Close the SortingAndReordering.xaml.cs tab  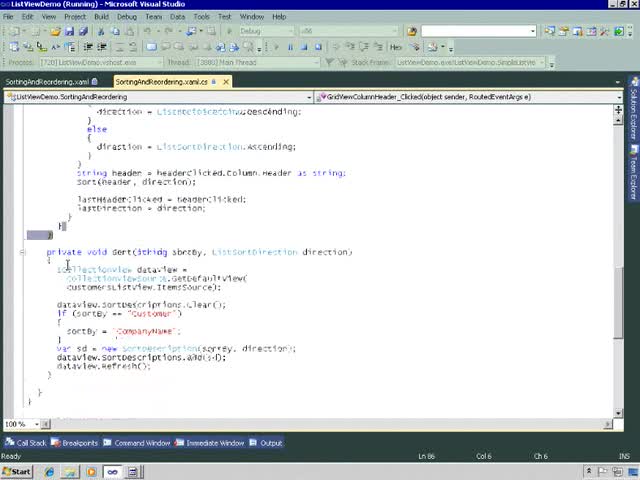(227, 81)
